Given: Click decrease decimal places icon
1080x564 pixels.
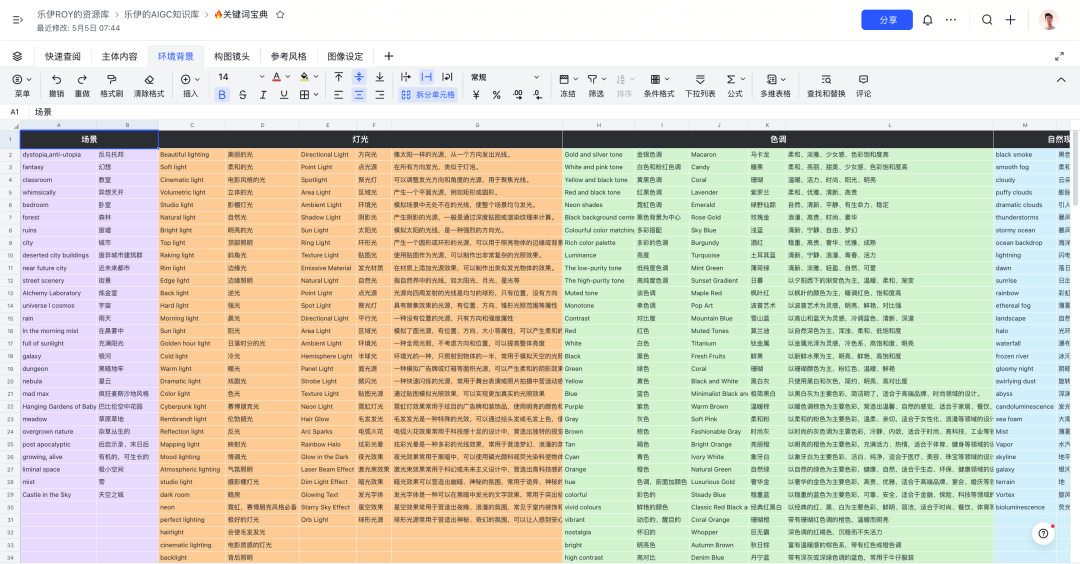Looking at the screenshot, I should 537,95.
